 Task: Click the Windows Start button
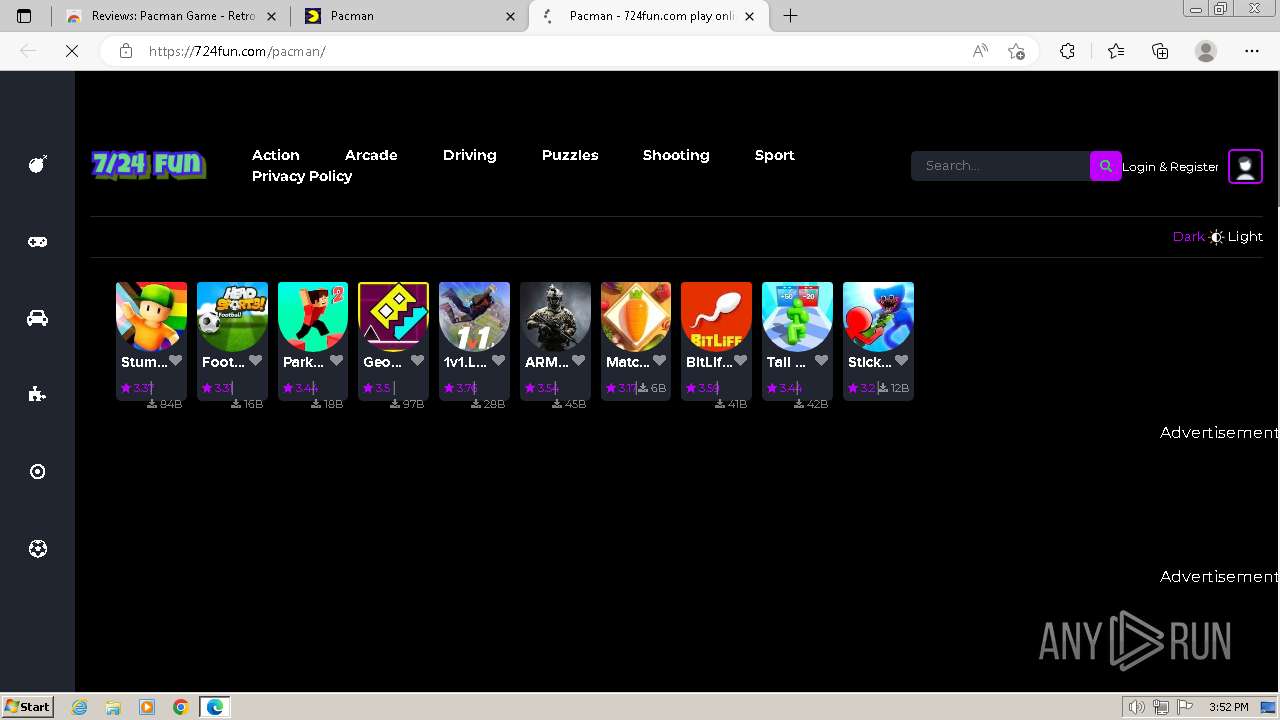27,706
